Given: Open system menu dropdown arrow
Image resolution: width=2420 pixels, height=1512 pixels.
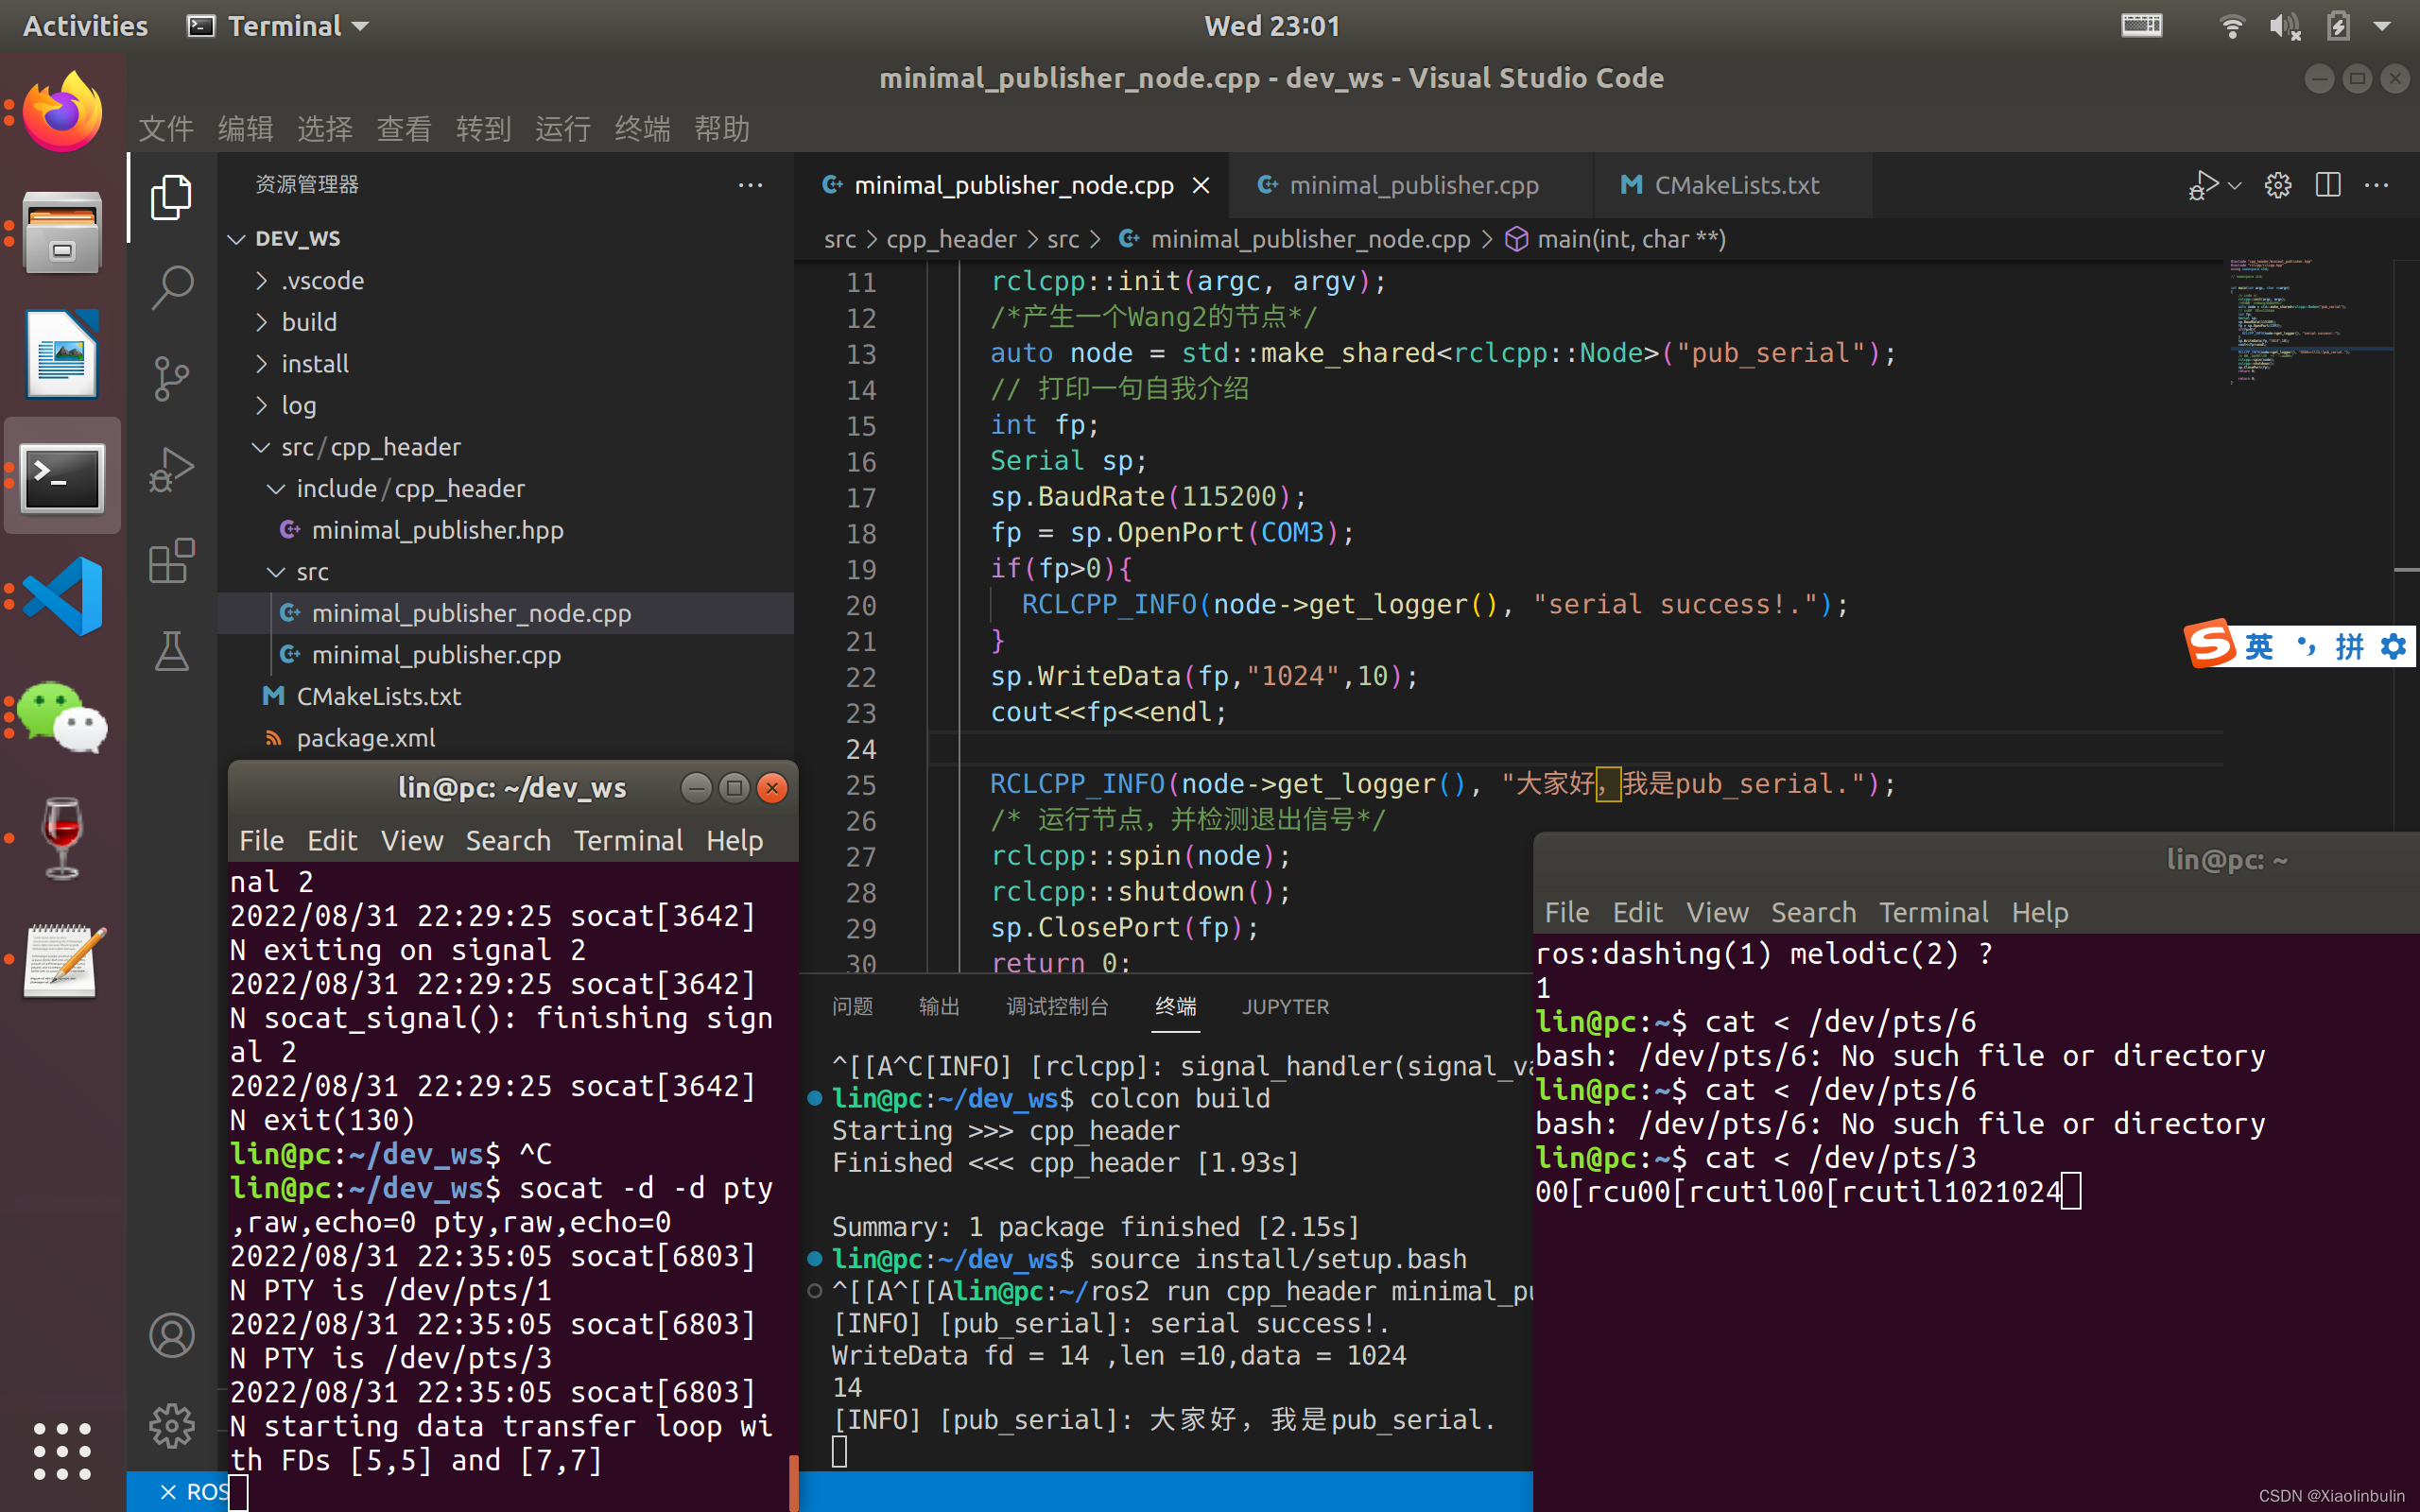Looking at the screenshot, I should click(x=2382, y=26).
